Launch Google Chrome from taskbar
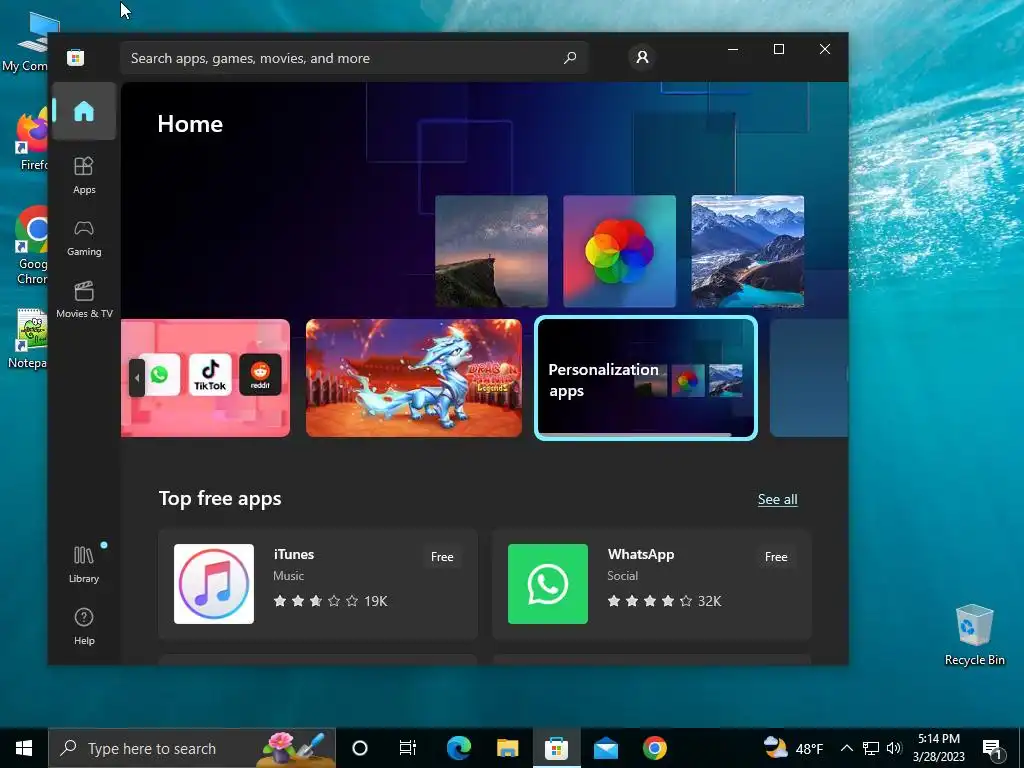The image size is (1024, 768). (654, 748)
